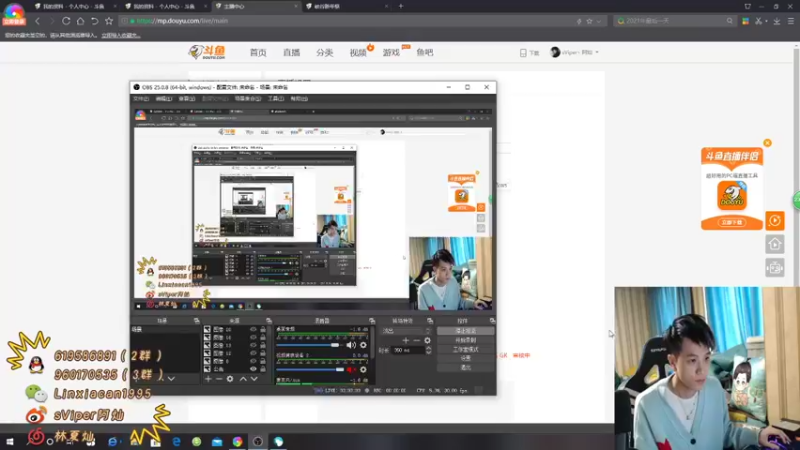Move selected source up
The image size is (800, 450).
coord(243,379)
